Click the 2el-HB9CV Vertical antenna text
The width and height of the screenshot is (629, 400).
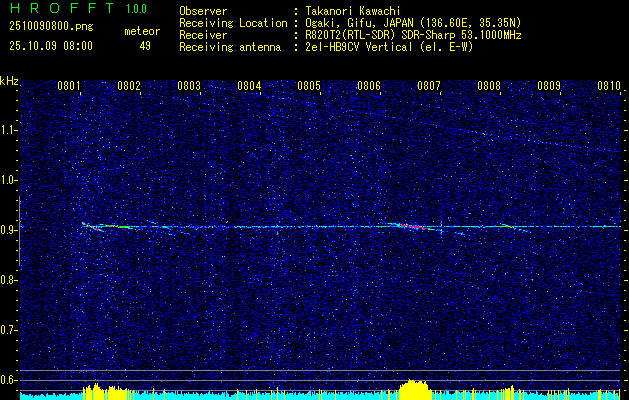point(389,47)
